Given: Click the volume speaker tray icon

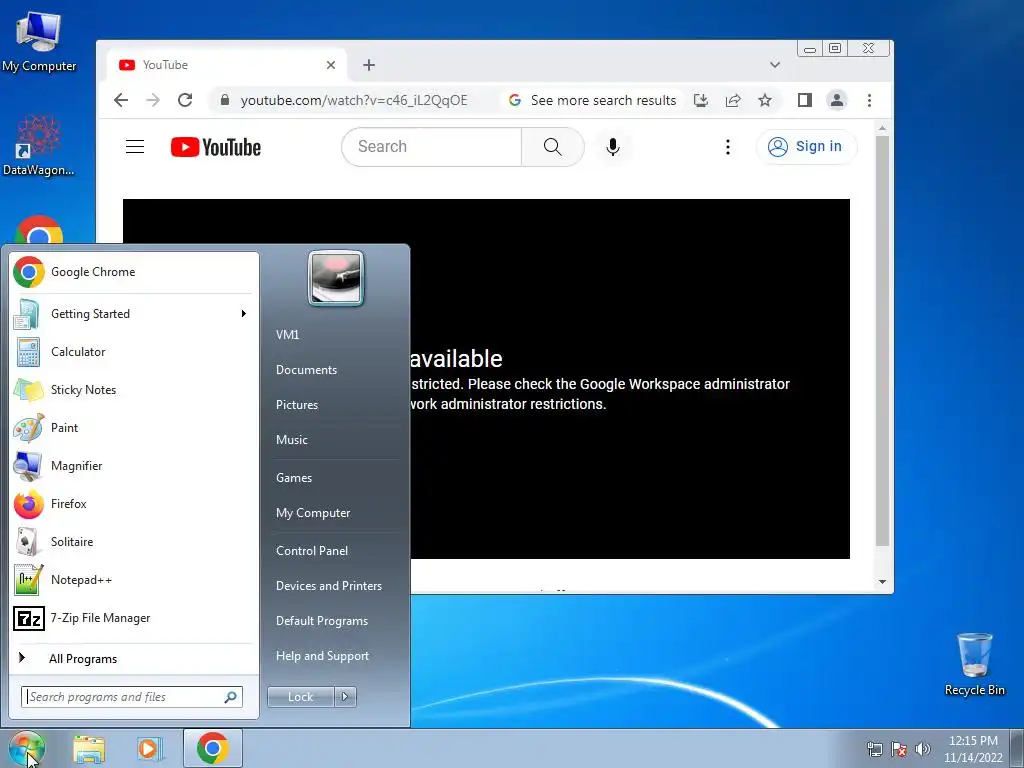Looking at the screenshot, I should pos(923,749).
